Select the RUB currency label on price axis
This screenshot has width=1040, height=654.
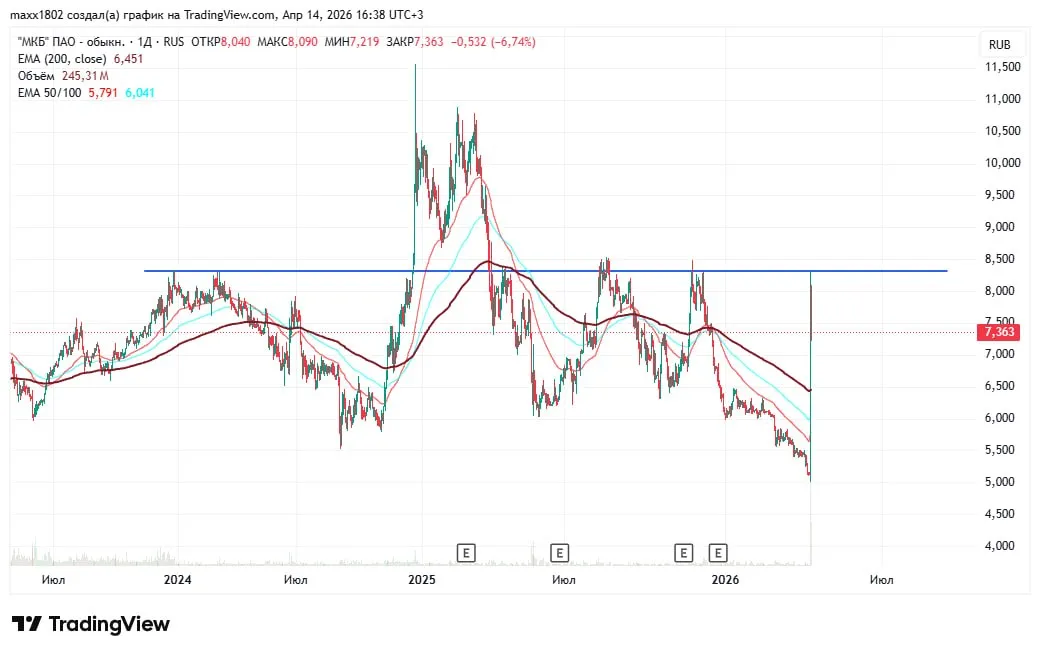click(999, 45)
